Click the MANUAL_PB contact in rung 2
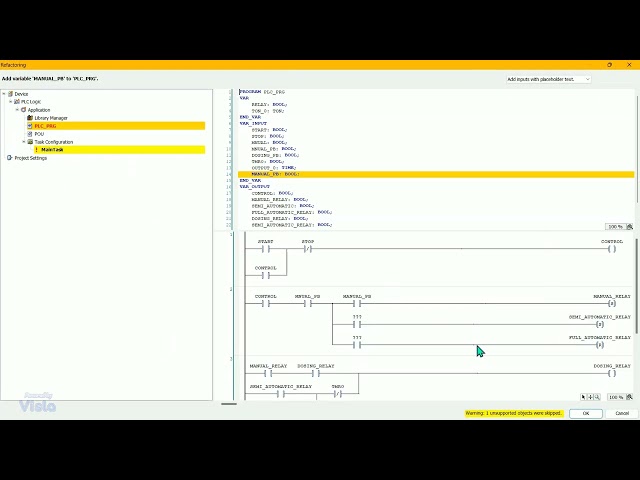Viewport: 640px width, 480px height. click(x=357, y=304)
